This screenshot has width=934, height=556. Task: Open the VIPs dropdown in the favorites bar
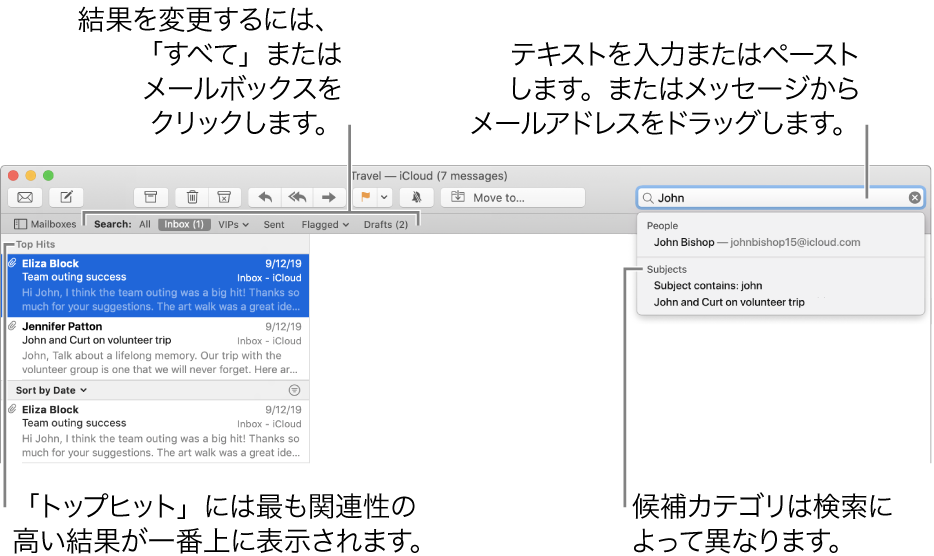click(233, 224)
